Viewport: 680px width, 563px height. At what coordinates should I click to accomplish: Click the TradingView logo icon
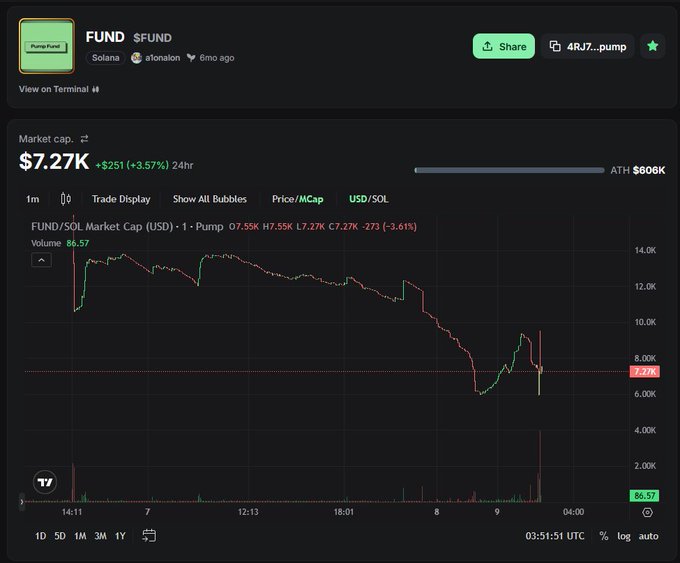click(45, 482)
